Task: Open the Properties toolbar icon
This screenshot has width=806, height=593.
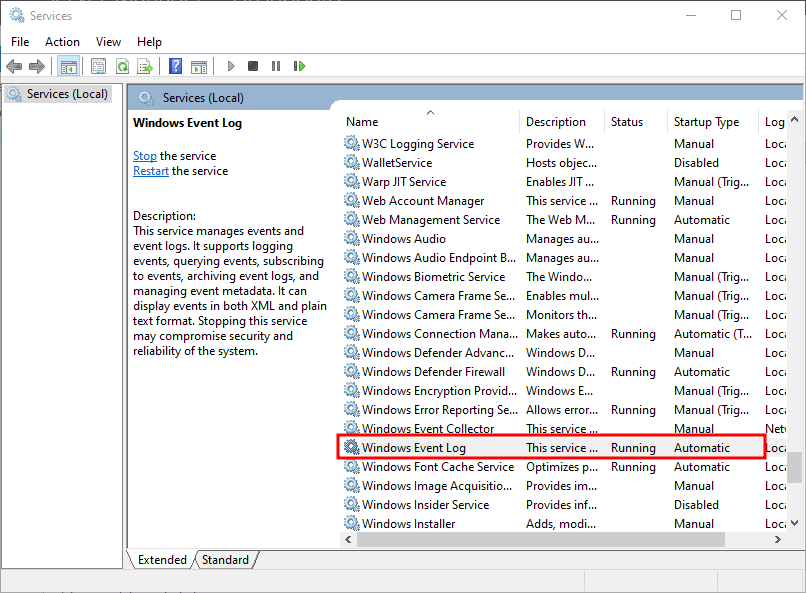Action: pyautogui.click(x=98, y=66)
